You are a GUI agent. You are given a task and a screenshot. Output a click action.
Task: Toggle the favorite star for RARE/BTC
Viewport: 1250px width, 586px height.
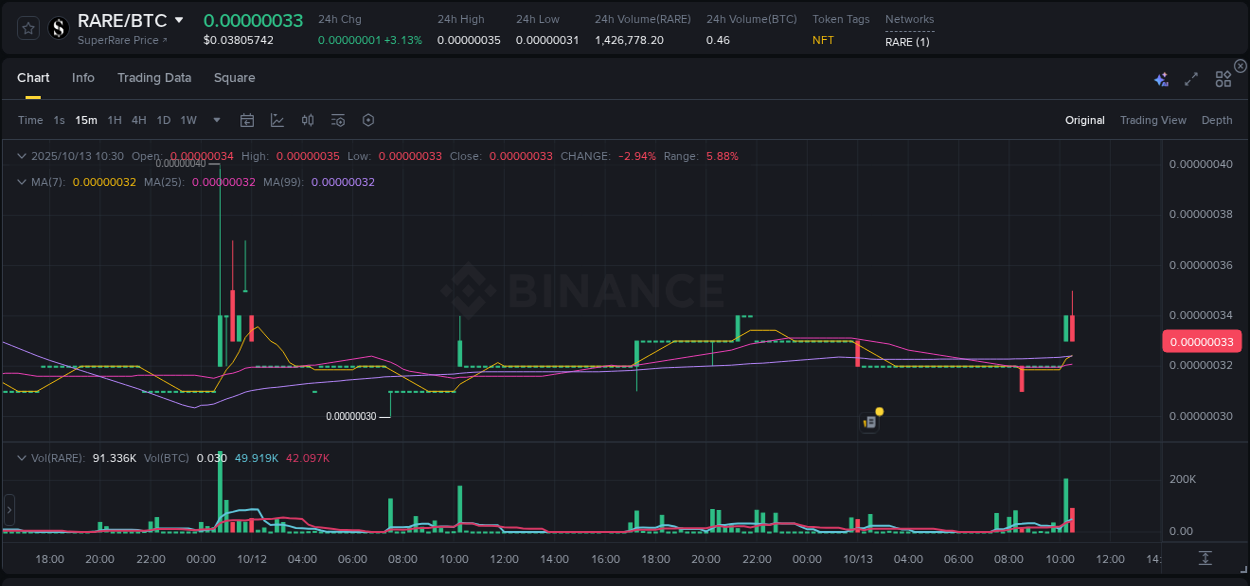pyautogui.click(x=27, y=28)
